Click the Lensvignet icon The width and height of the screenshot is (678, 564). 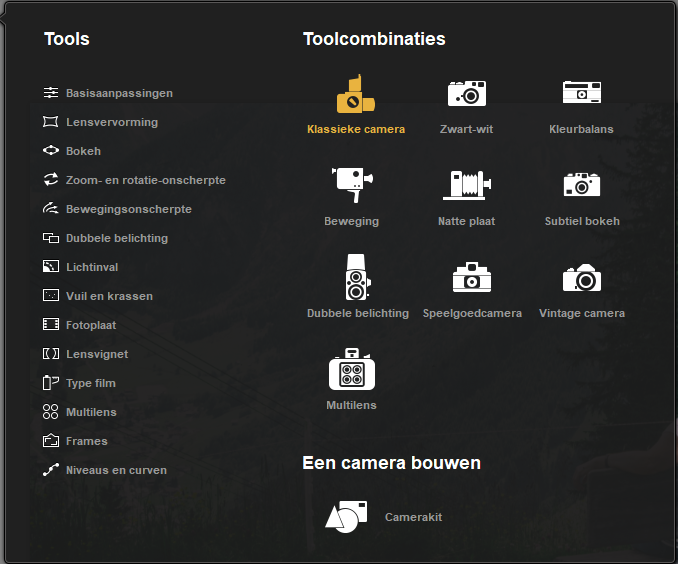tap(51, 353)
